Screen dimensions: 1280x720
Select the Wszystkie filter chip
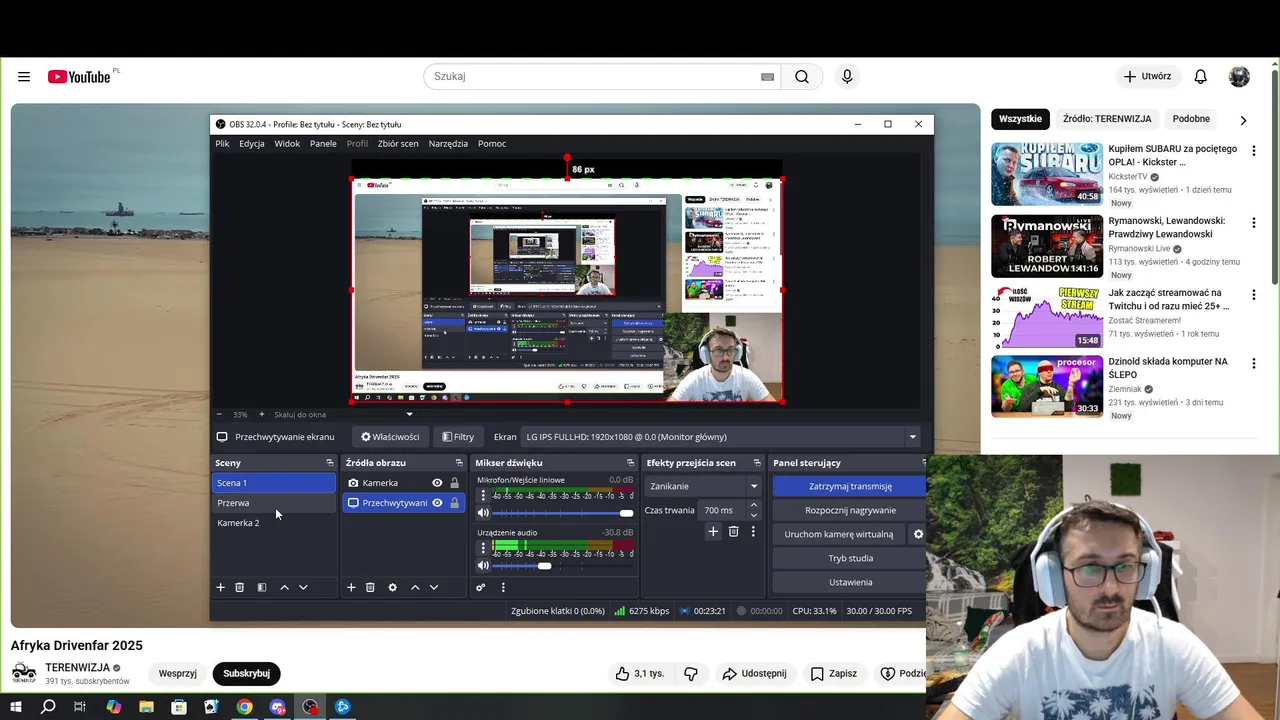[1021, 119]
